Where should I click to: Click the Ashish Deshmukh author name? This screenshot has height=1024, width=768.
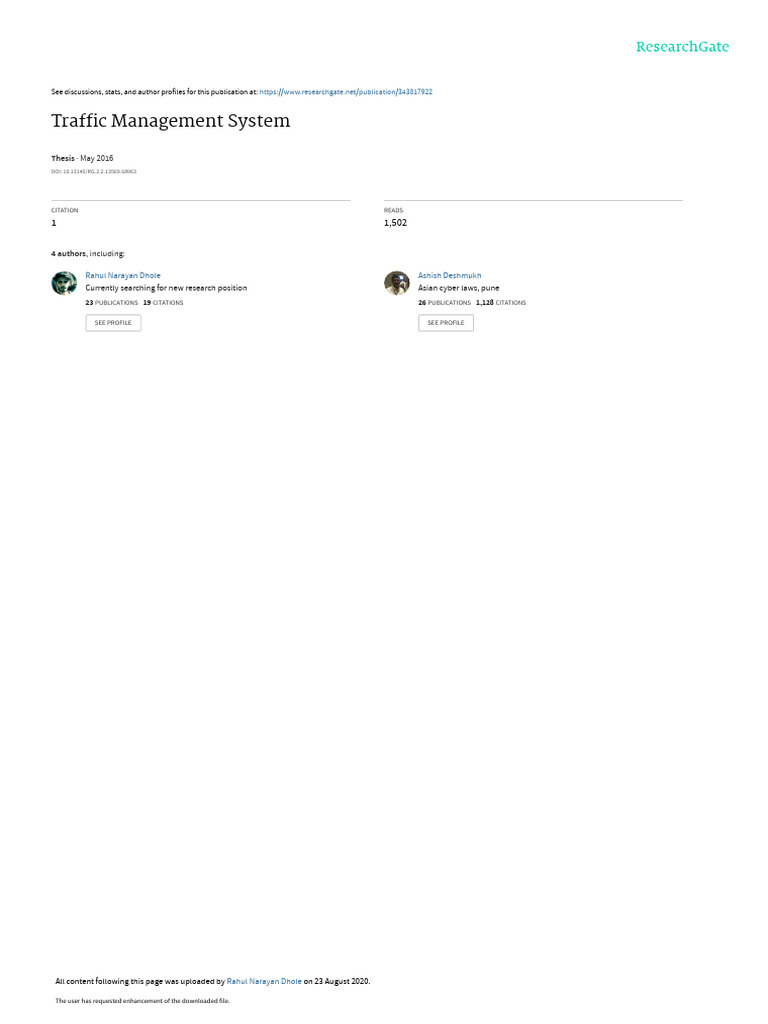pyautogui.click(x=449, y=276)
